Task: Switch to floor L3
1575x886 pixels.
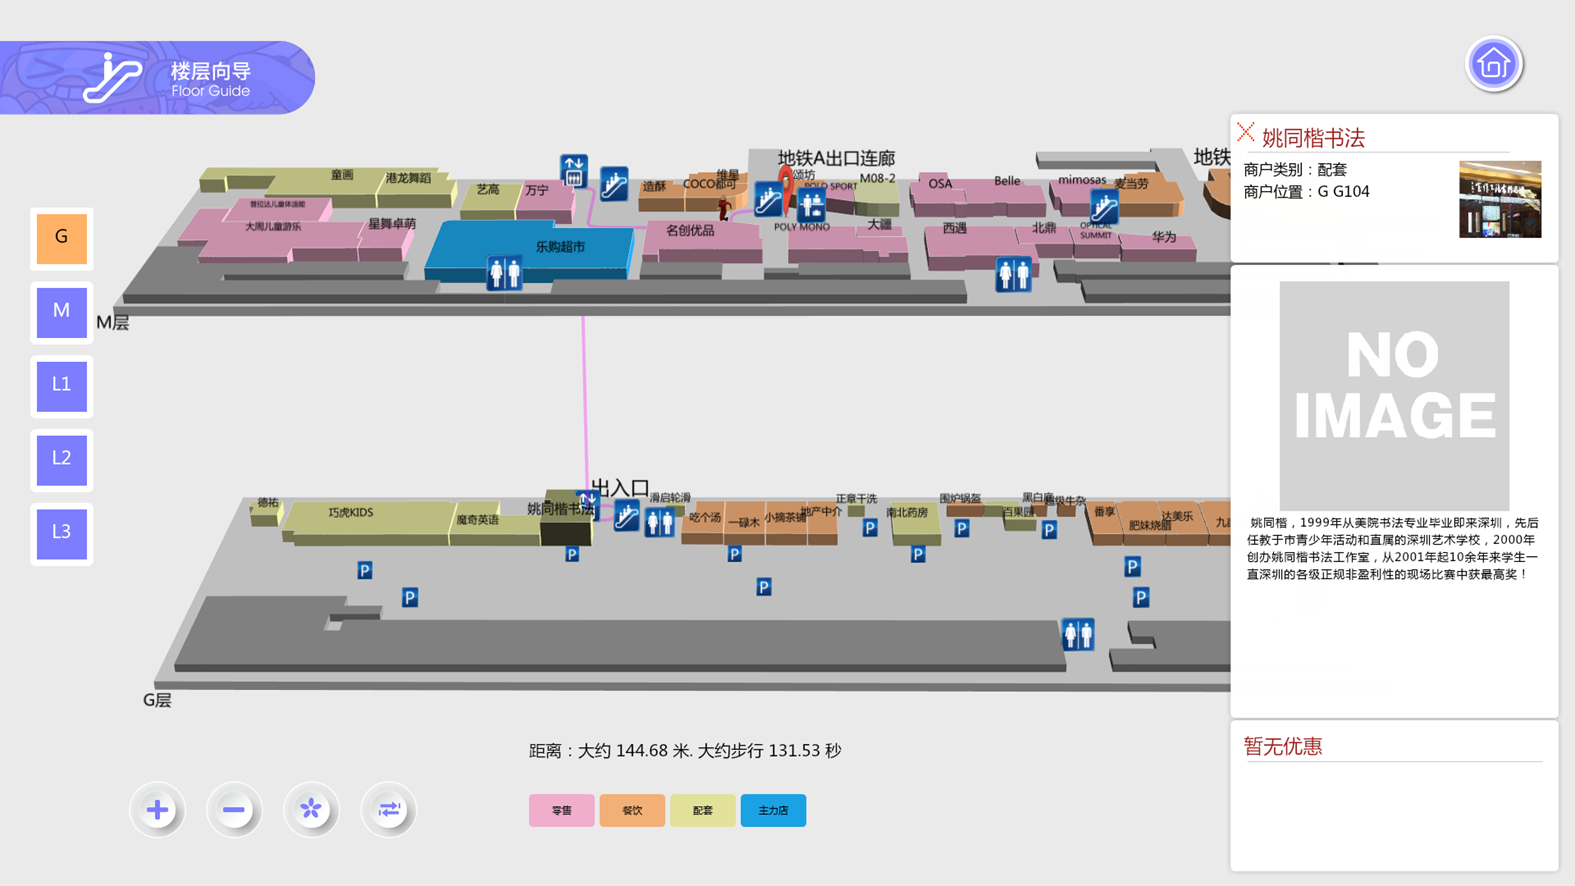Action: tap(62, 534)
